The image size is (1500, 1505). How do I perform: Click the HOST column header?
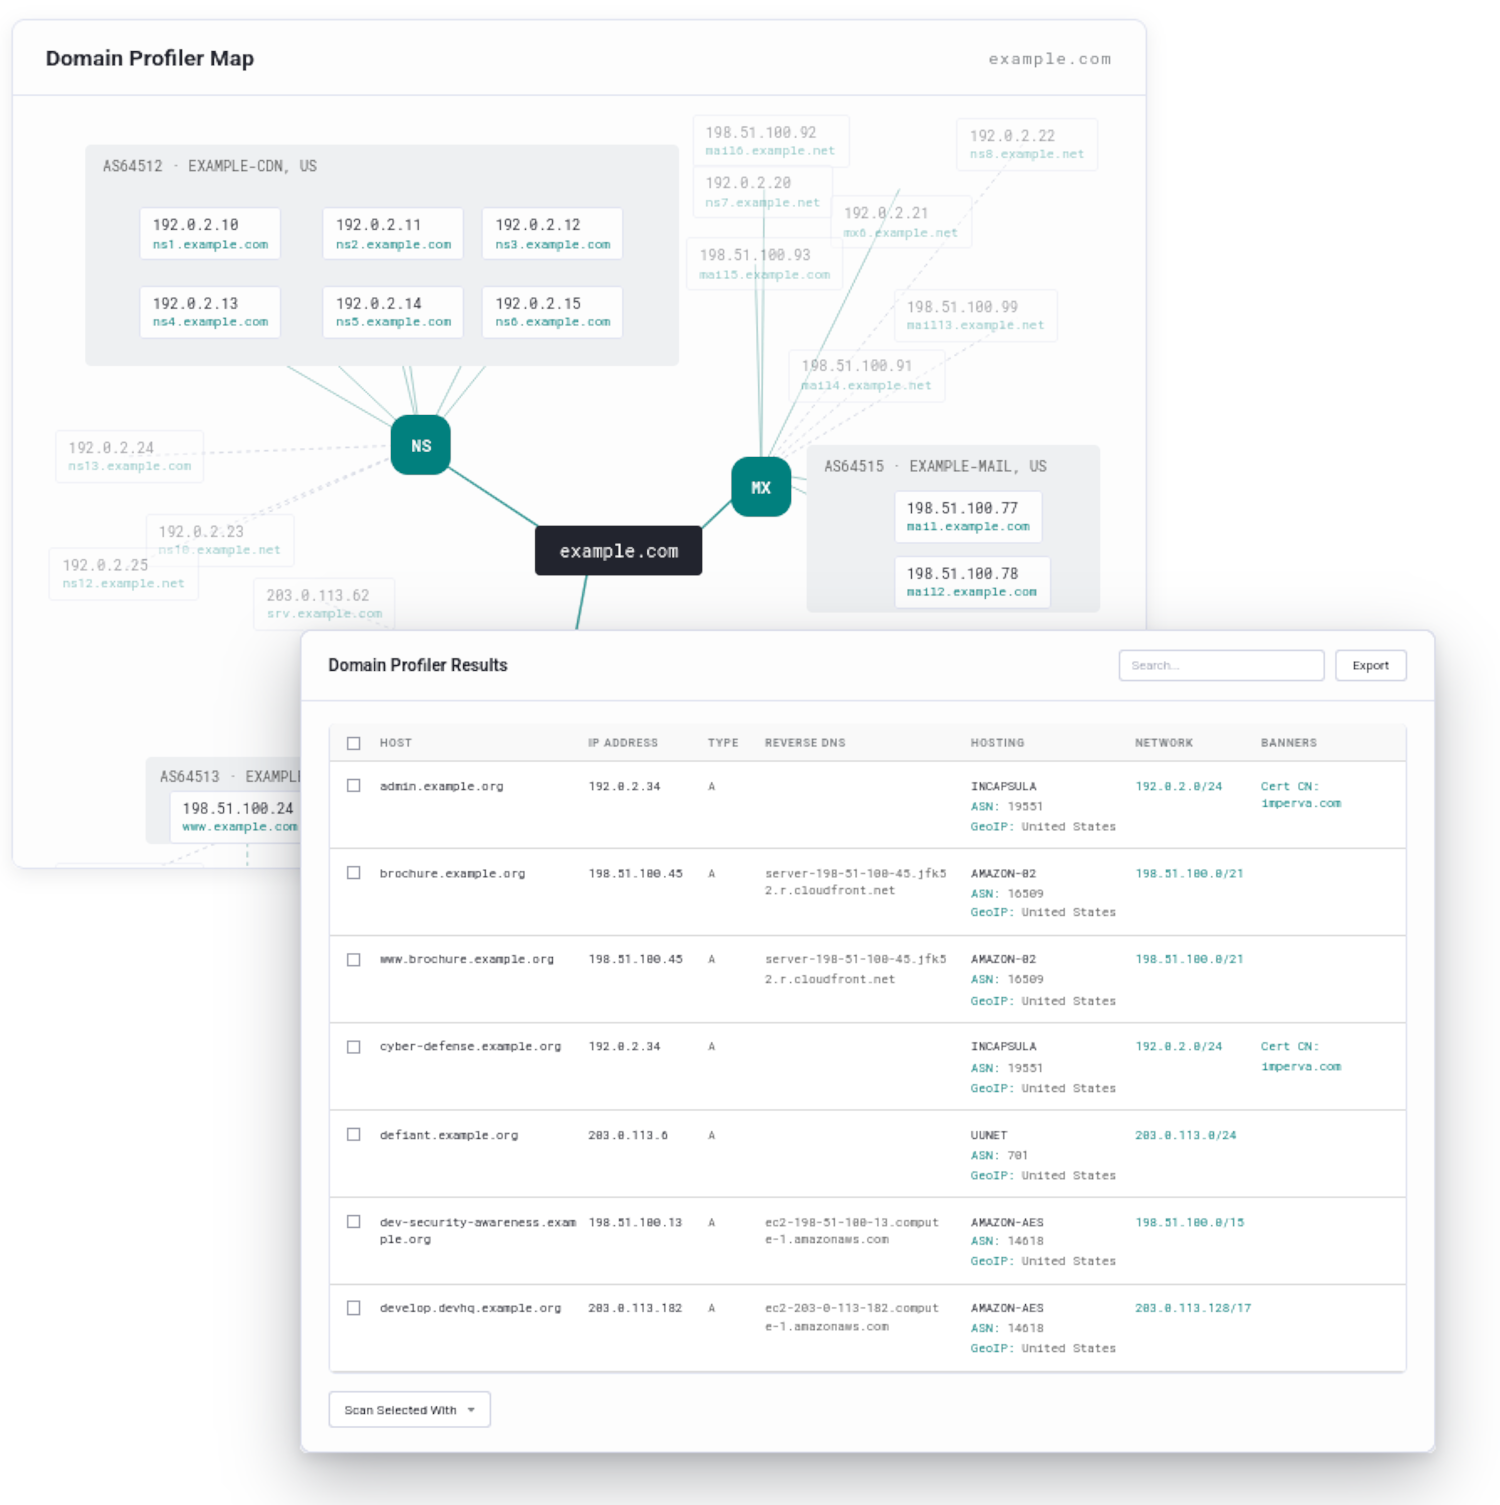click(396, 743)
